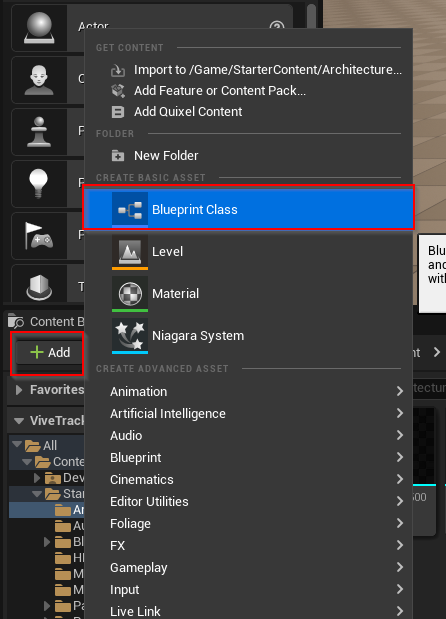
Task: Click the Import to Architecture icon
Action: [118, 70]
